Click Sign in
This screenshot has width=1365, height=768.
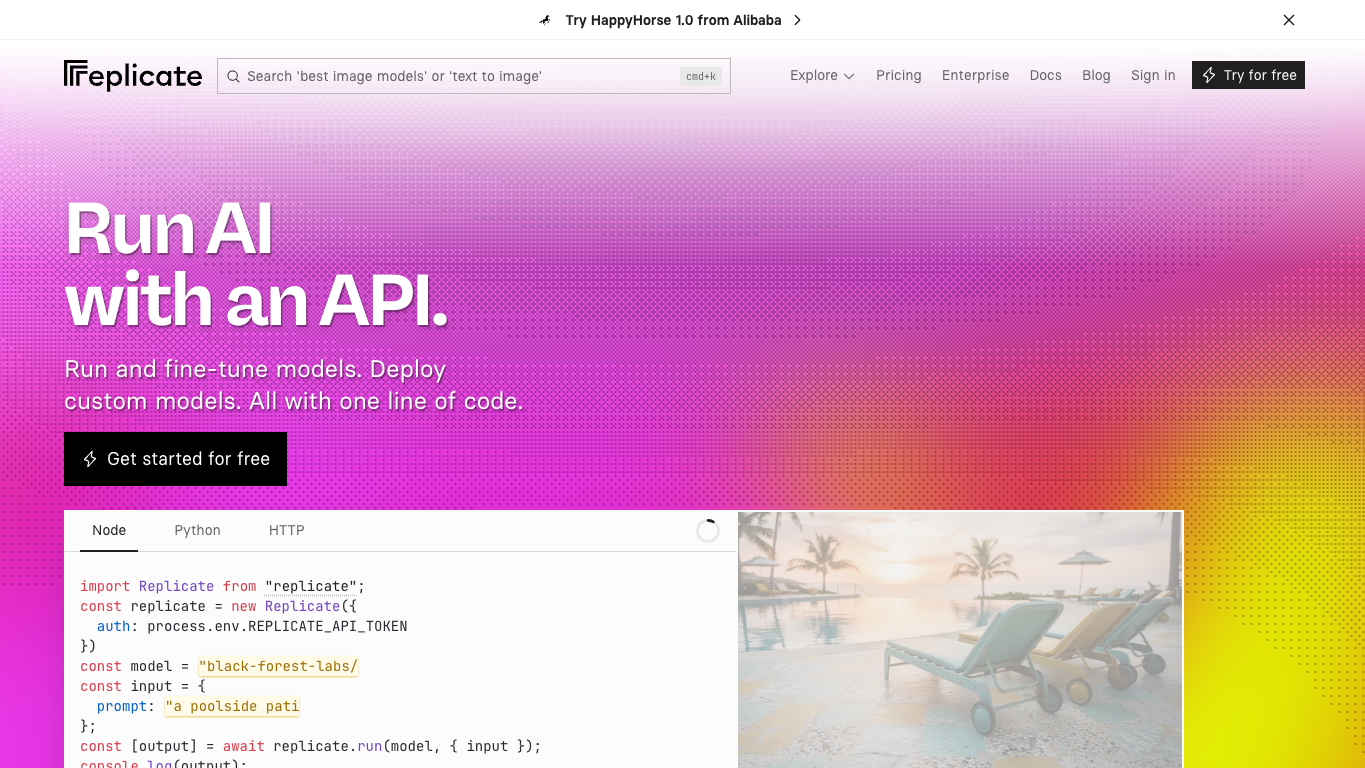1153,75
